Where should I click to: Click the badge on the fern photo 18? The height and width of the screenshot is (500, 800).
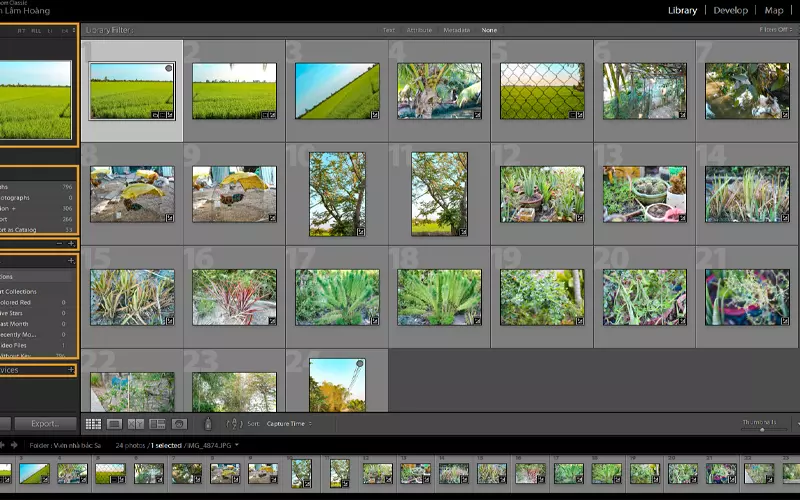pyautogui.click(x=477, y=321)
